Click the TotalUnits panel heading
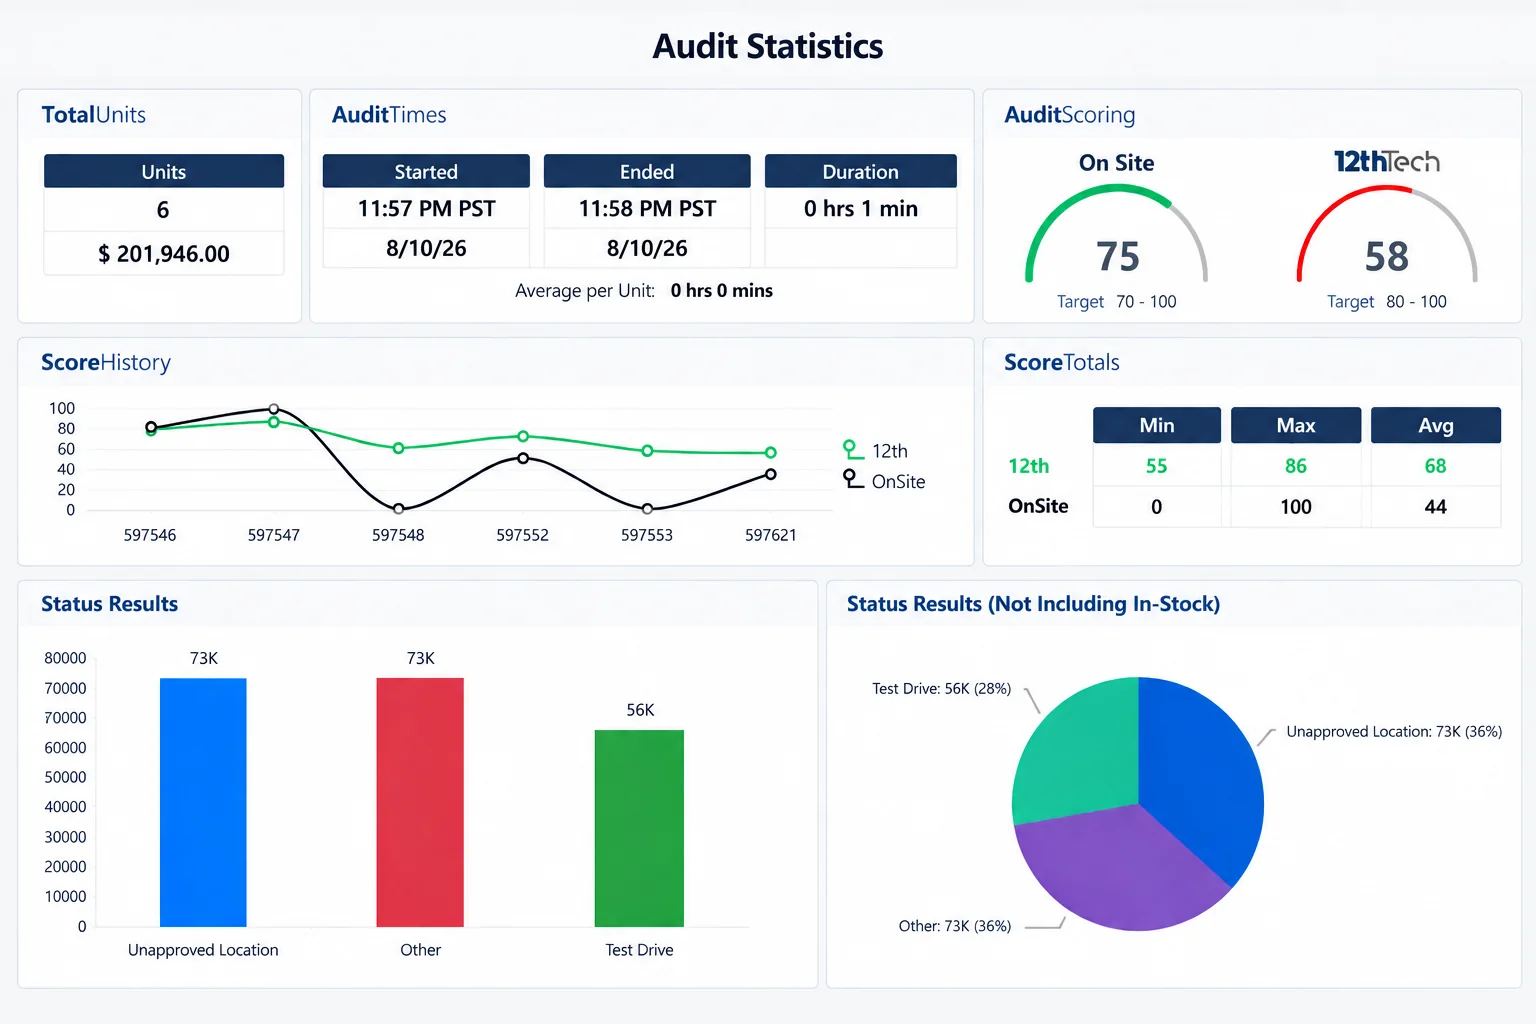The height and width of the screenshot is (1024, 1536). click(x=94, y=115)
